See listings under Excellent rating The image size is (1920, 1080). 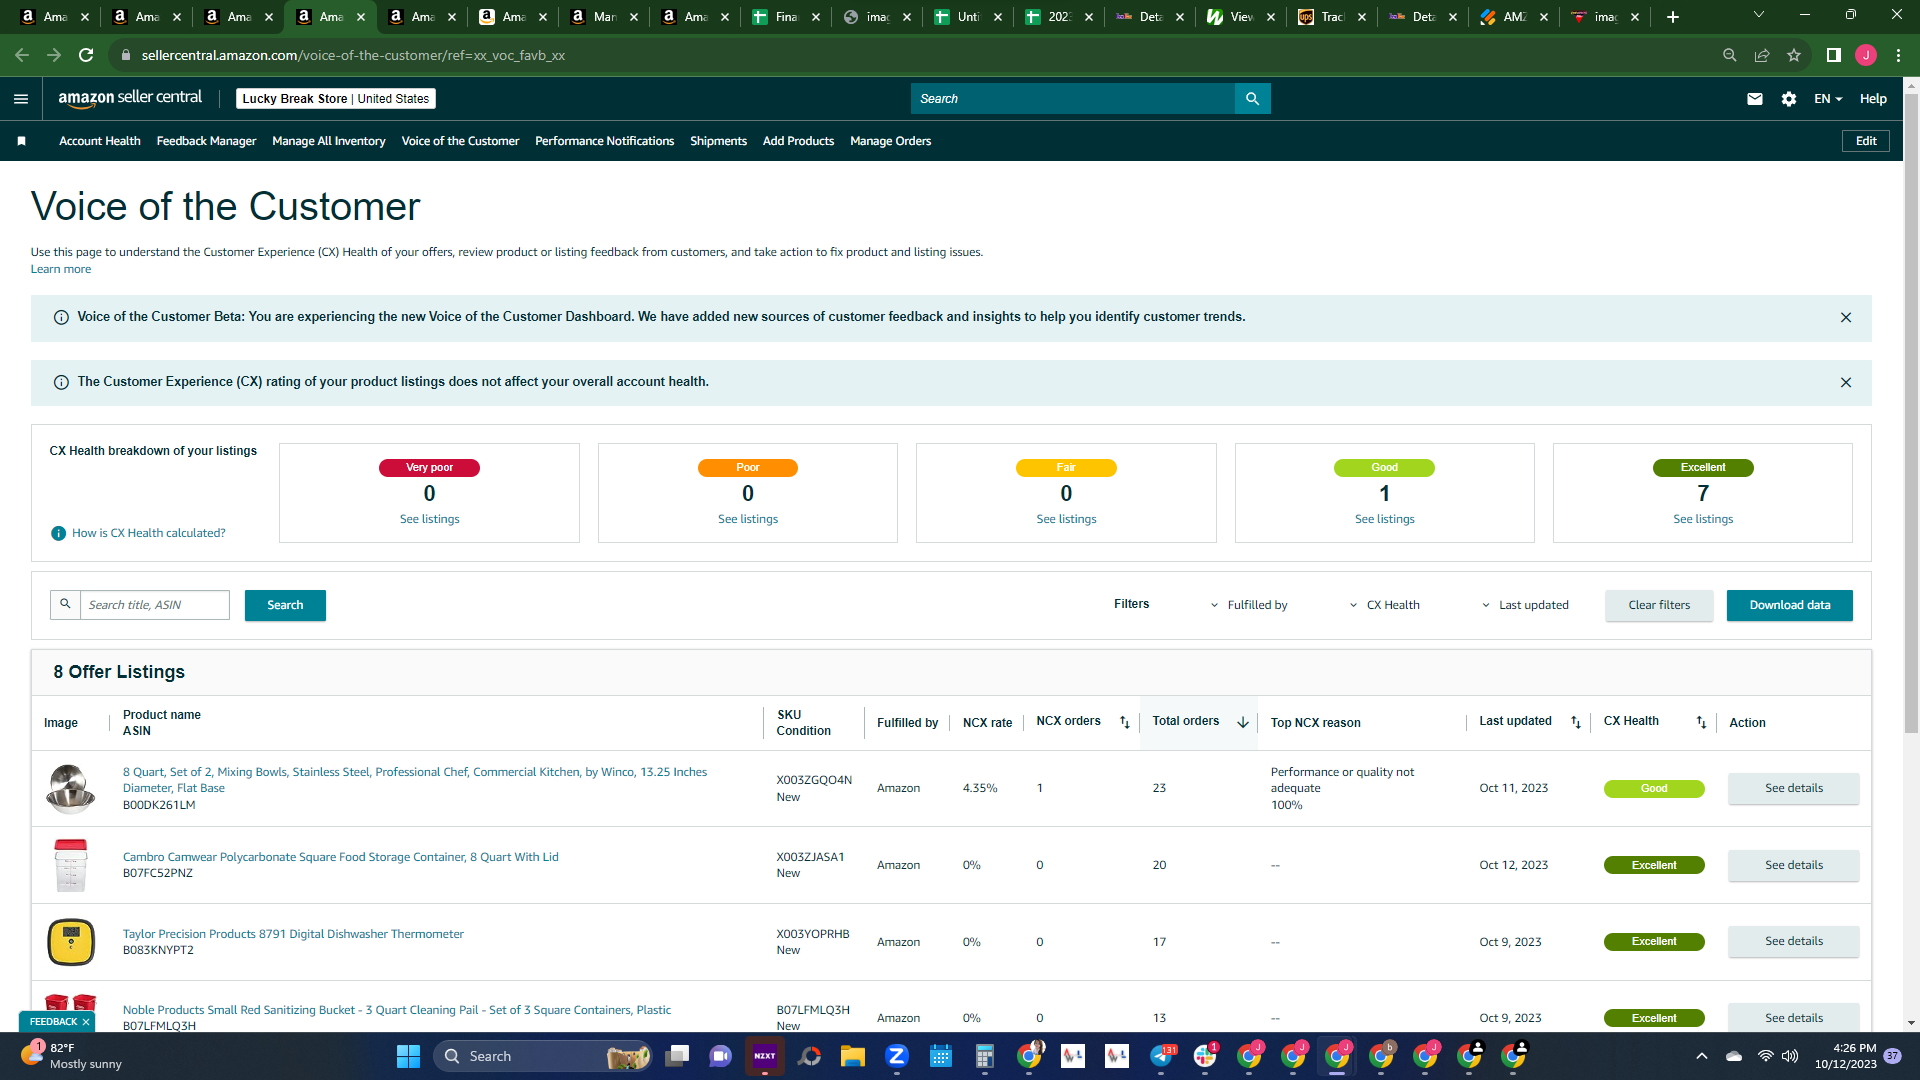coord(1702,519)
